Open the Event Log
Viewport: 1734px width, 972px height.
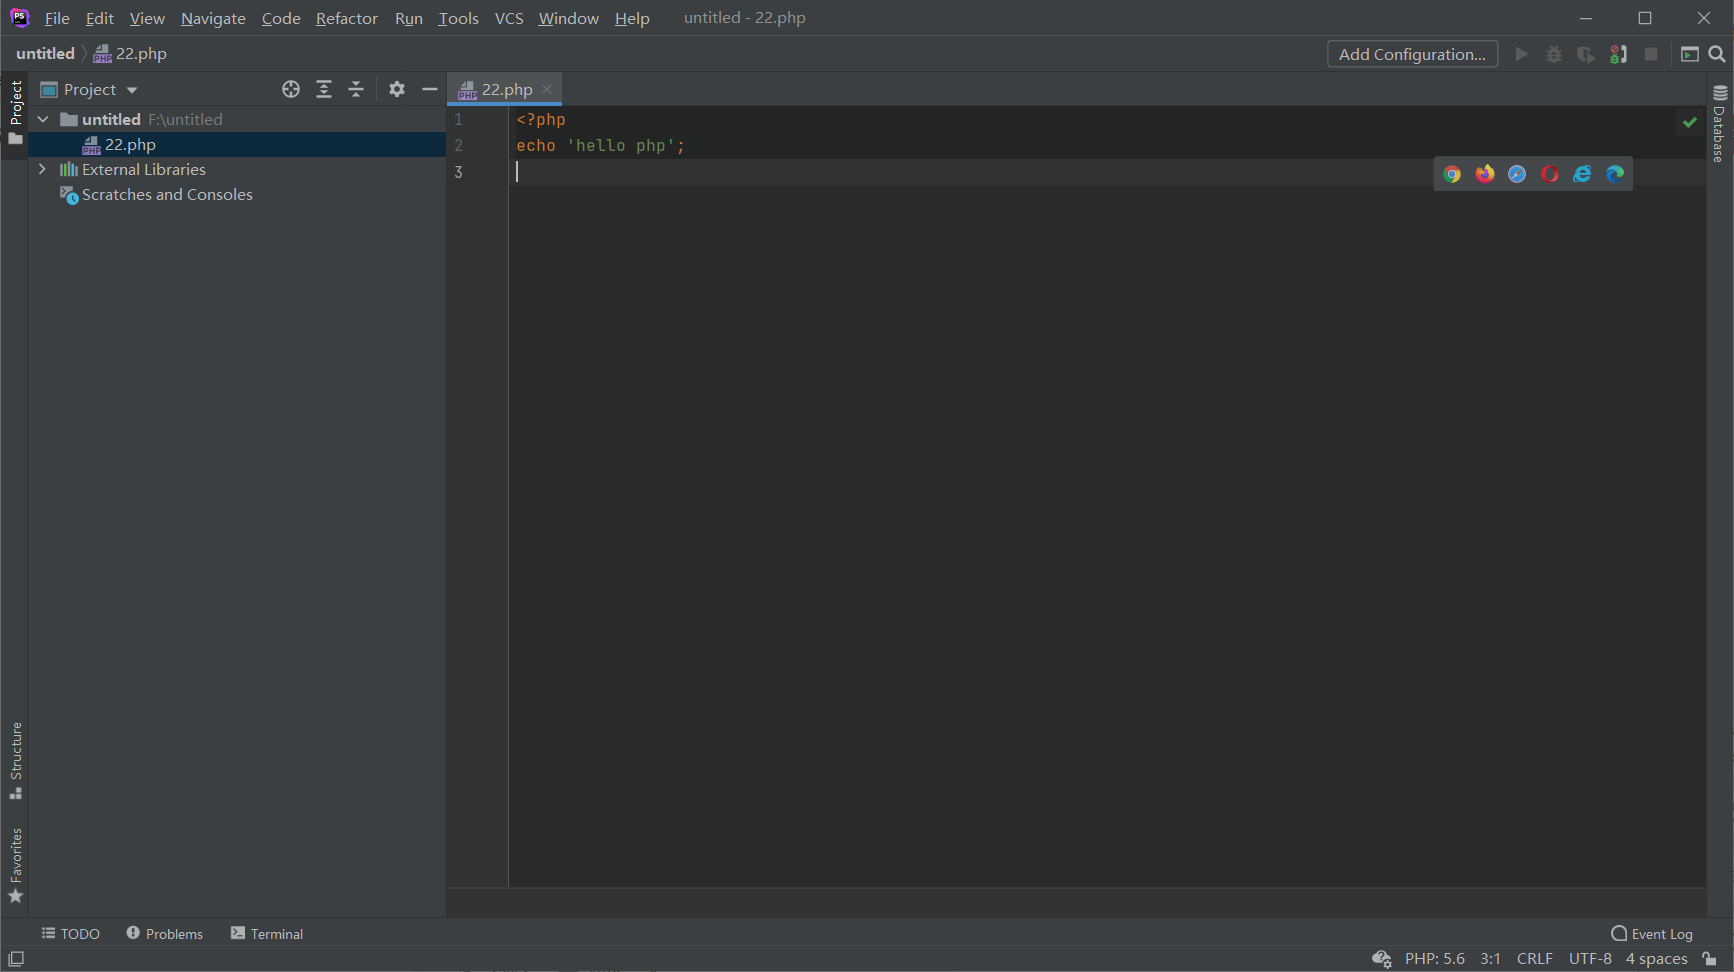1652,933
